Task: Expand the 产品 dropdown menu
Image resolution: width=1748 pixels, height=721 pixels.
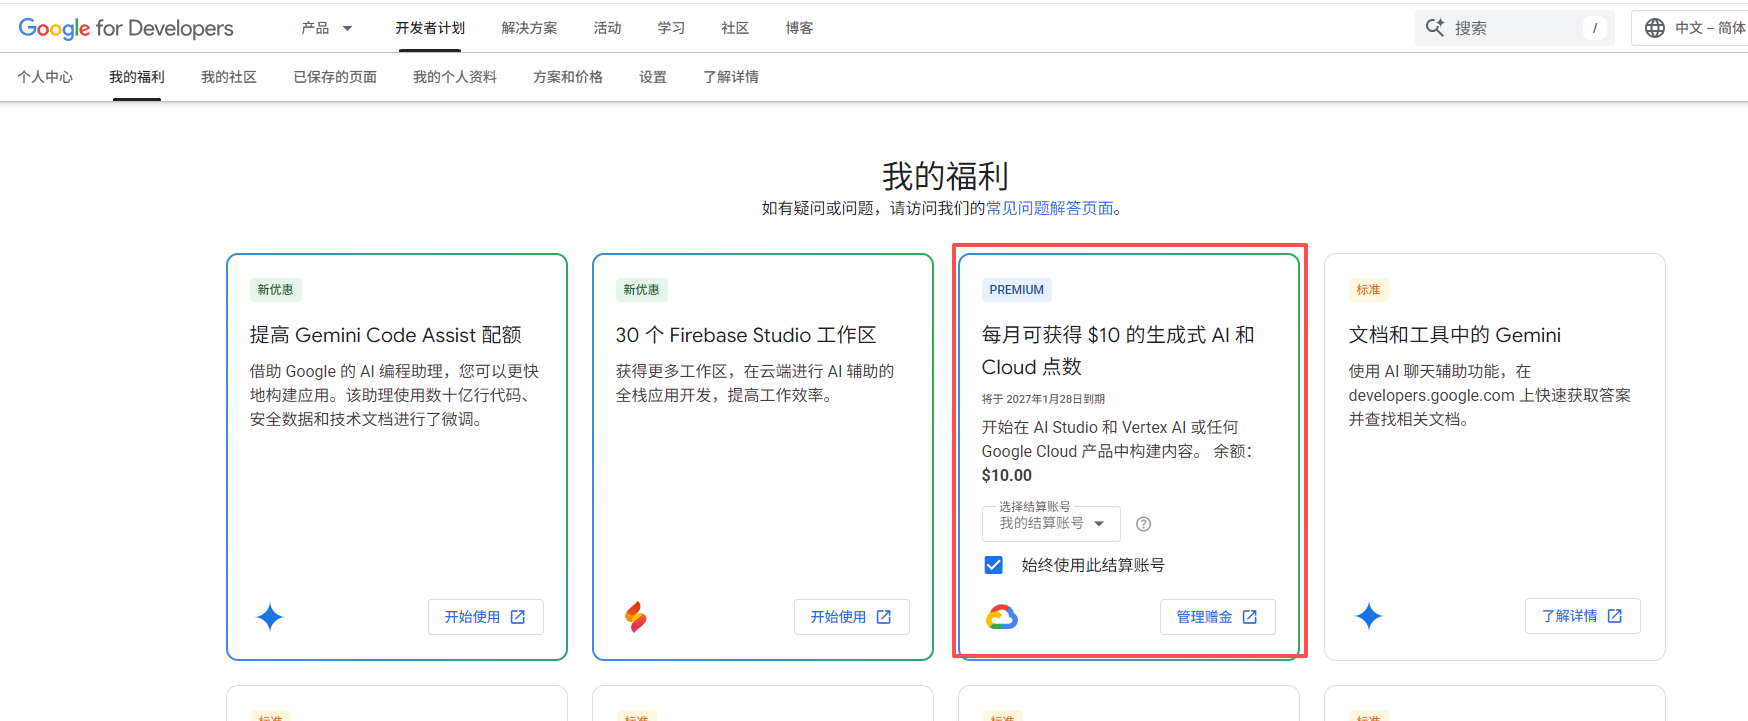Action: [x=327, y=28]
